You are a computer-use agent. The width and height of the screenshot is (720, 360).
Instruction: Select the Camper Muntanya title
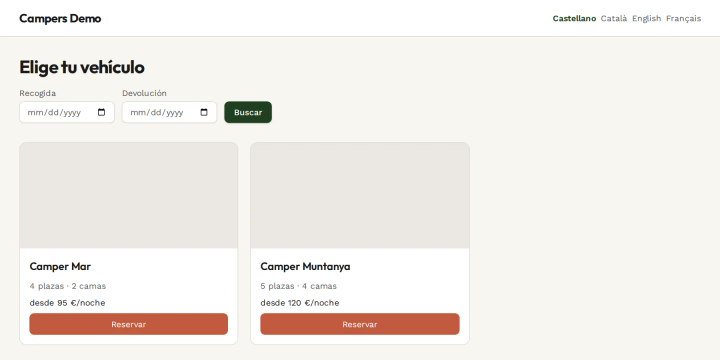click(305, 266)
